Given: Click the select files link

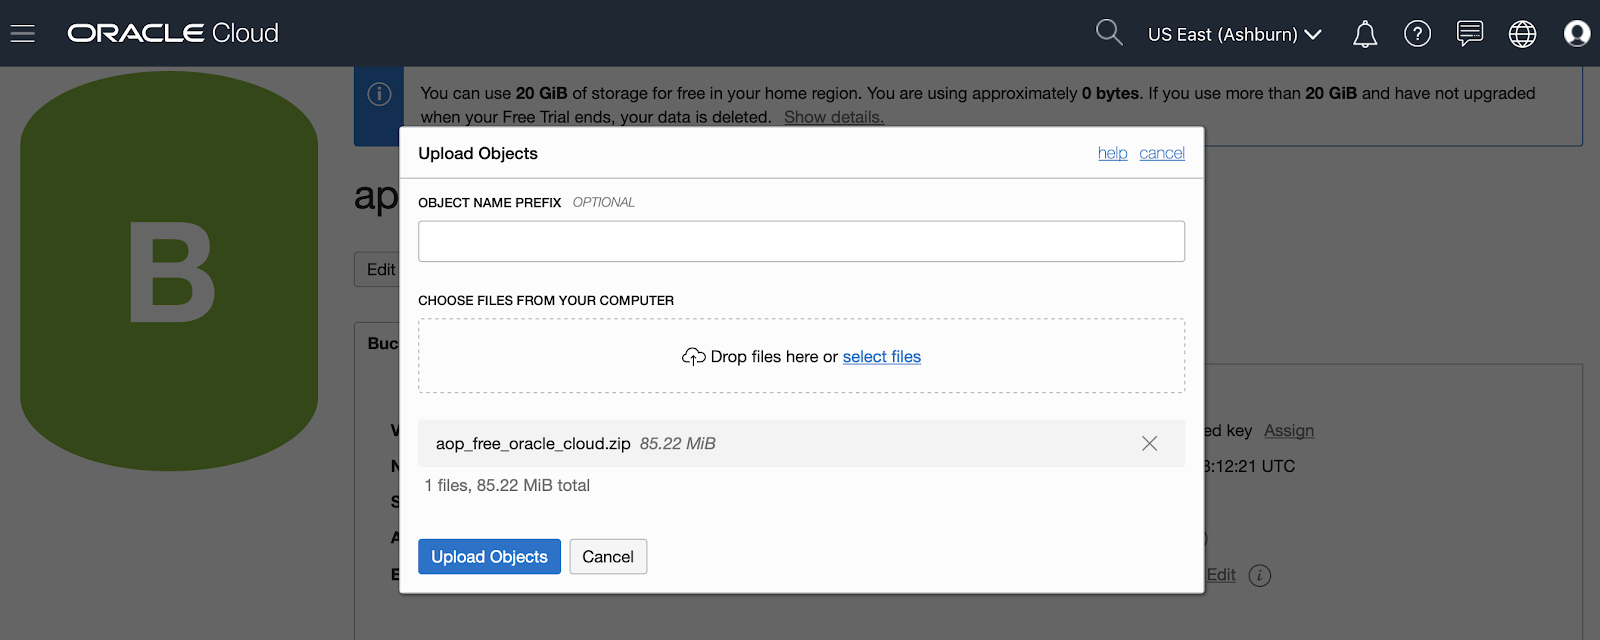Looking at the screenshot, I should tap(882, 357).
